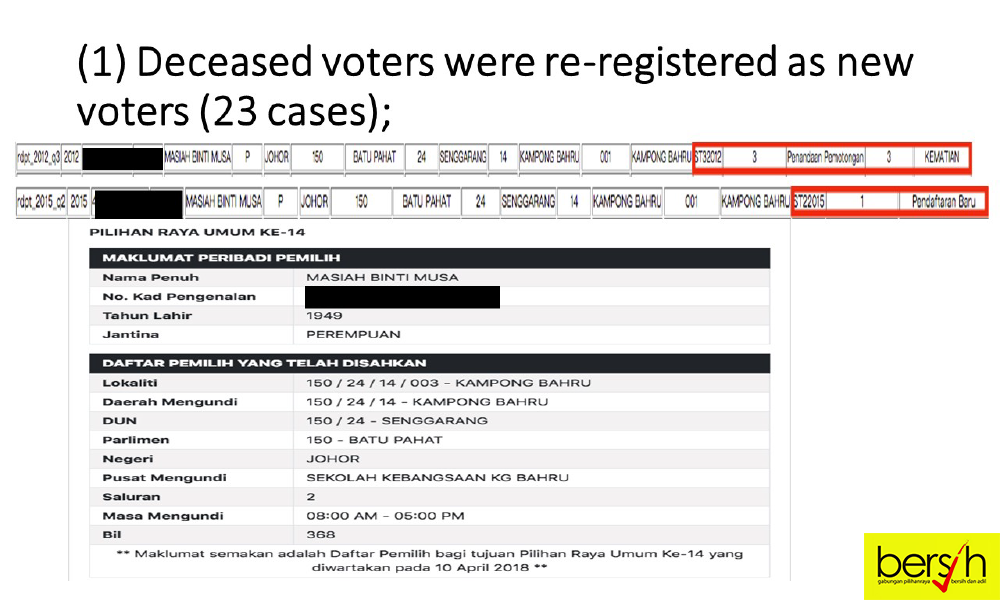
Task: Click the ST22015 cell in the second row
Action: [809, 202]
